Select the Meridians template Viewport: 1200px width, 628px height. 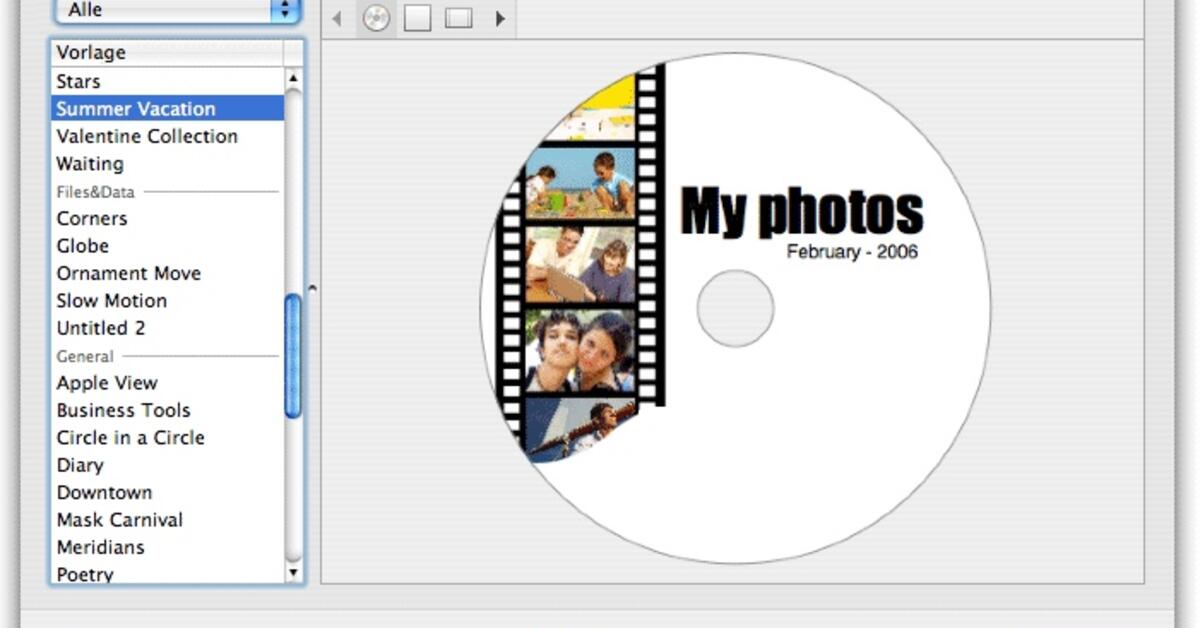coord(168,548)
